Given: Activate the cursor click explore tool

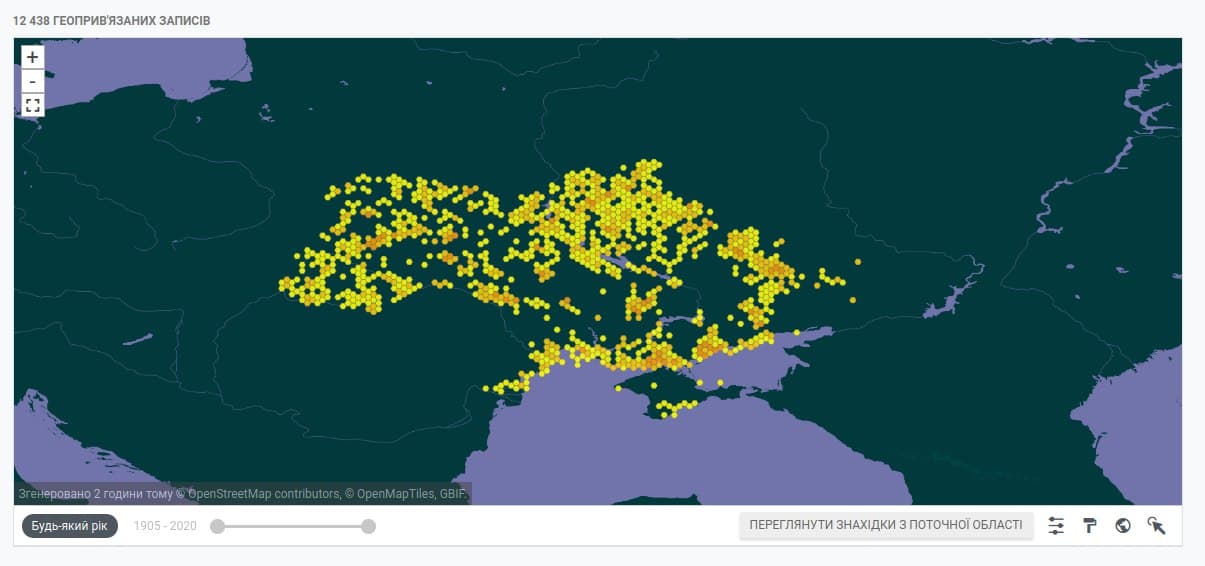Looking at the screenshot, I should (x=1157, y=526).
